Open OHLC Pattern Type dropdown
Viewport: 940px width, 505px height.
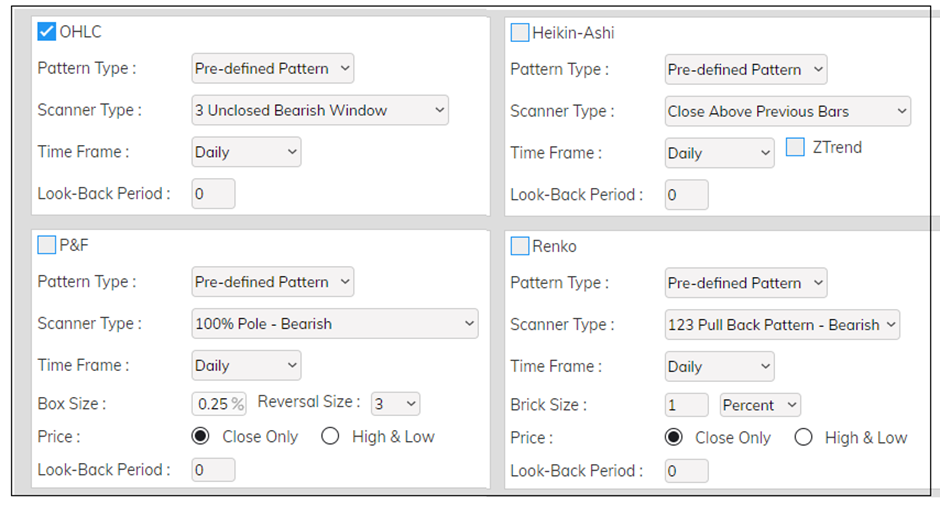273,69
